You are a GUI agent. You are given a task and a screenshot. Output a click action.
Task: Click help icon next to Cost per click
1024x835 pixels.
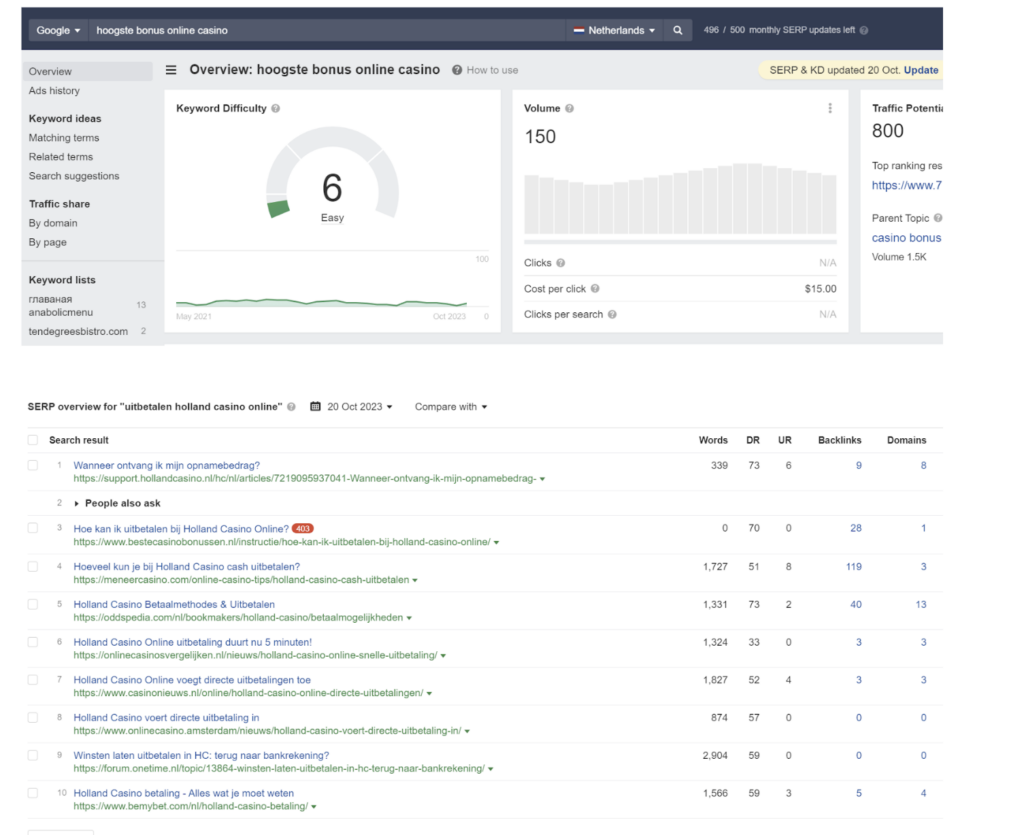point(595,289)
